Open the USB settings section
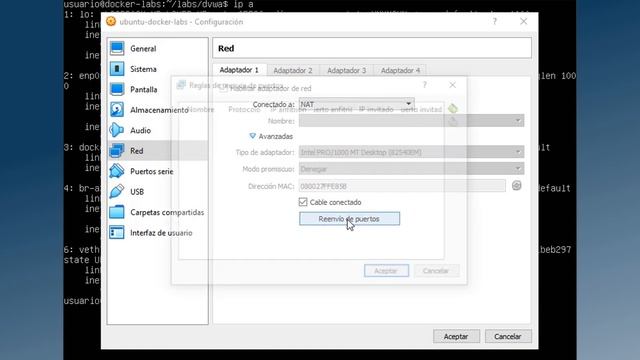Image resolution: width=640 pixels, height=360 pixels. tap(158, 191)
